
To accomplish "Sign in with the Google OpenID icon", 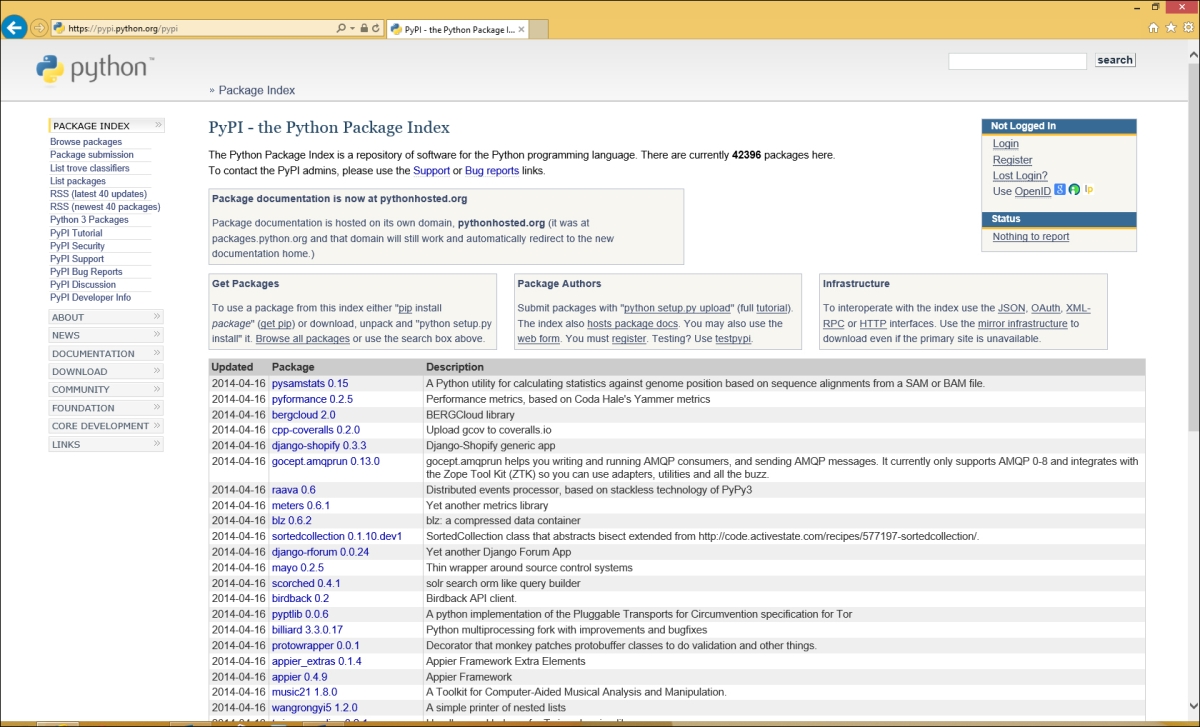I will coord(1060,190).
